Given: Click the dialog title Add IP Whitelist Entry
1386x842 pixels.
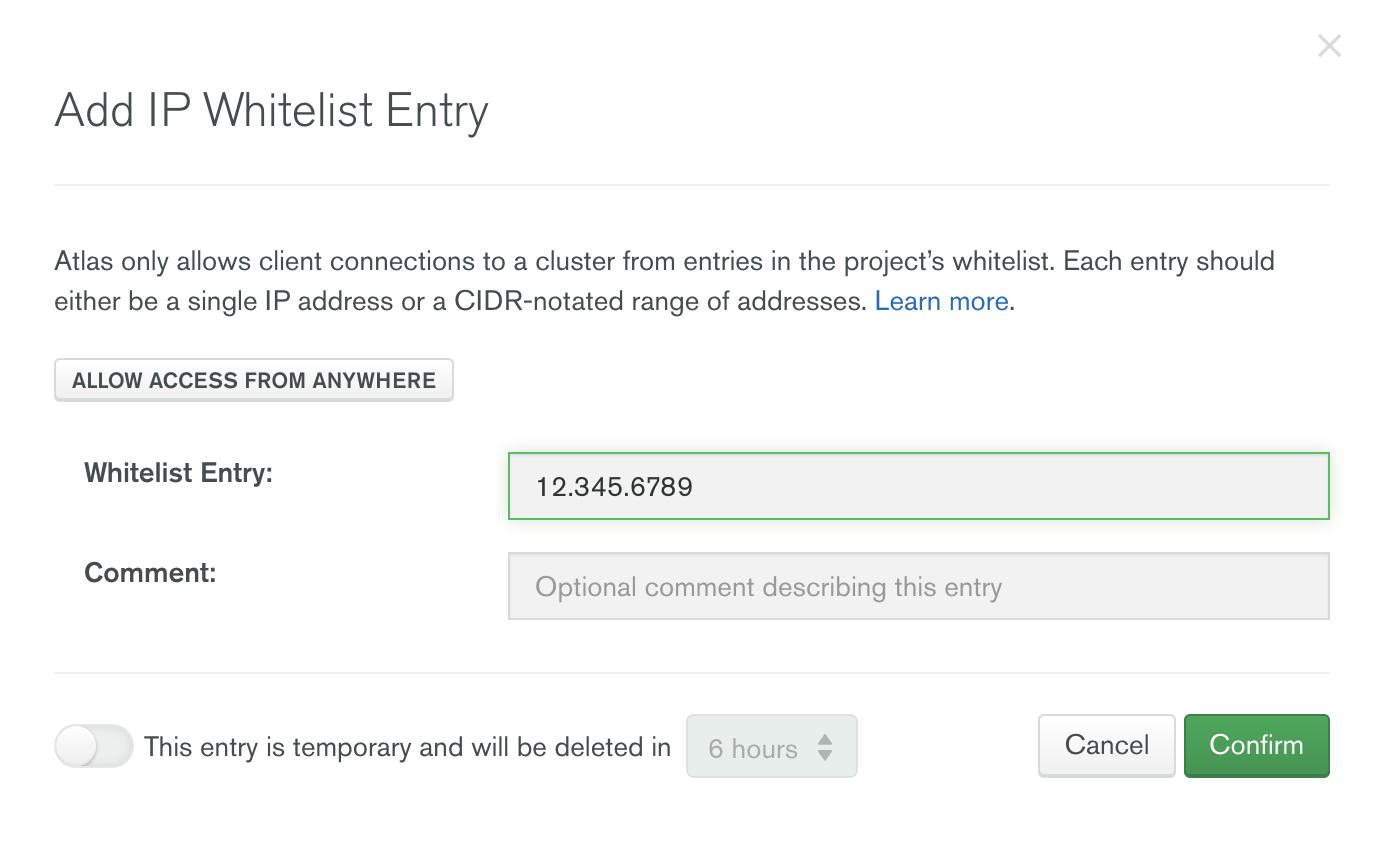Looking at the screenshot, I should point(271,110).
